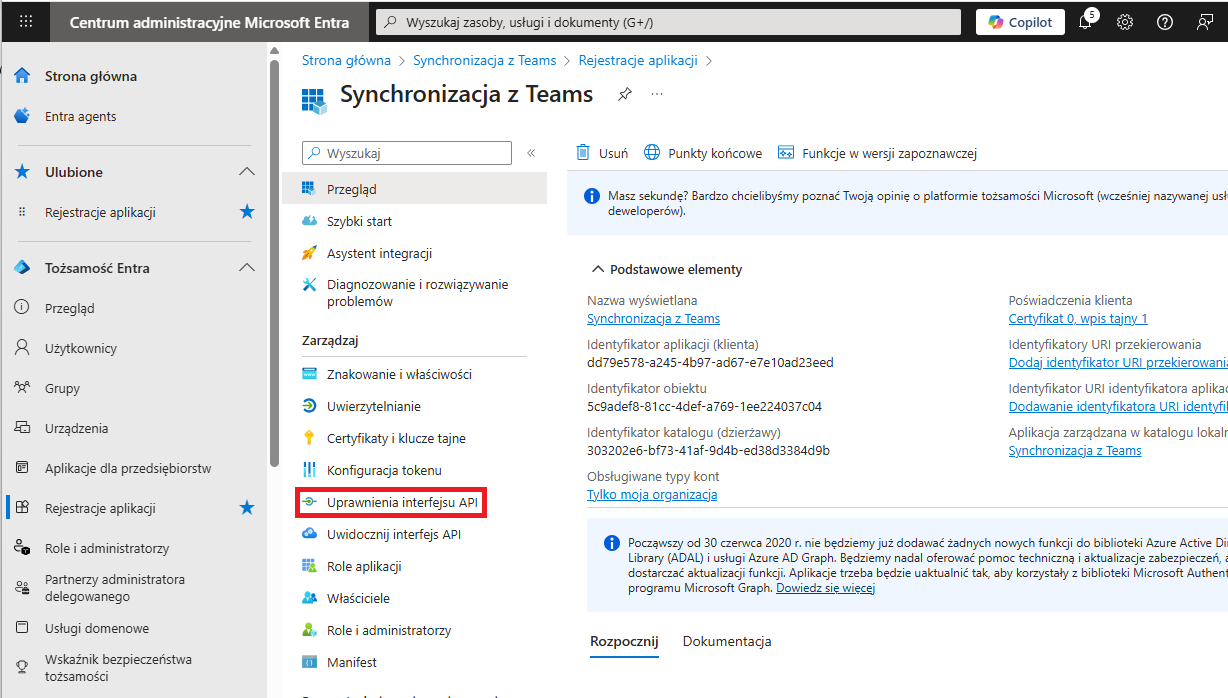Collapse the Tożsamość Entra section chevron

click(x=246, y=267)
